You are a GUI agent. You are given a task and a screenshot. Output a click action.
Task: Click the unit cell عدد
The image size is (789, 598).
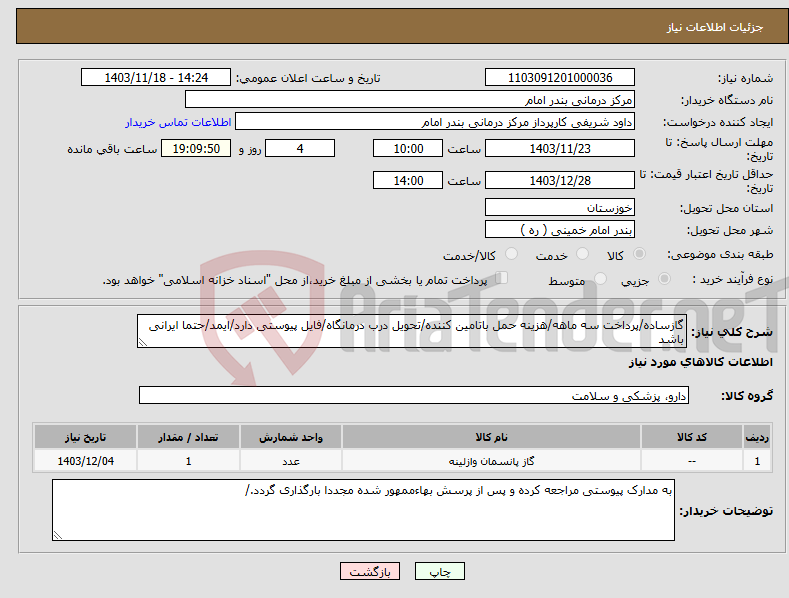291,461
